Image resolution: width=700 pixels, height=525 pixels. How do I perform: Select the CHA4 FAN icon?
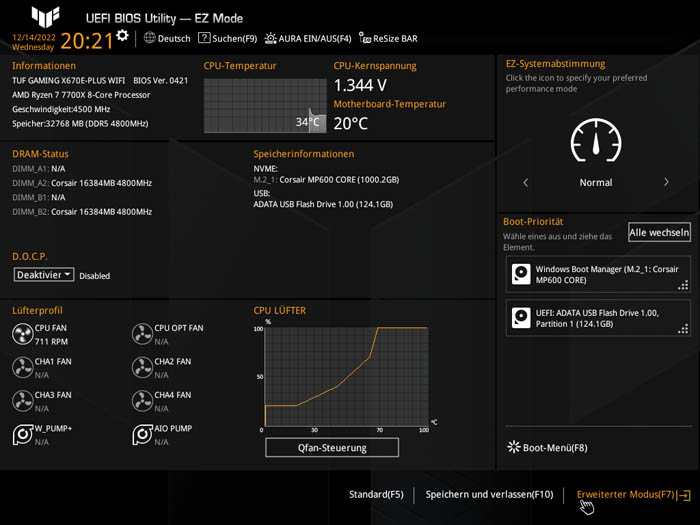click(x=142, y=401)
